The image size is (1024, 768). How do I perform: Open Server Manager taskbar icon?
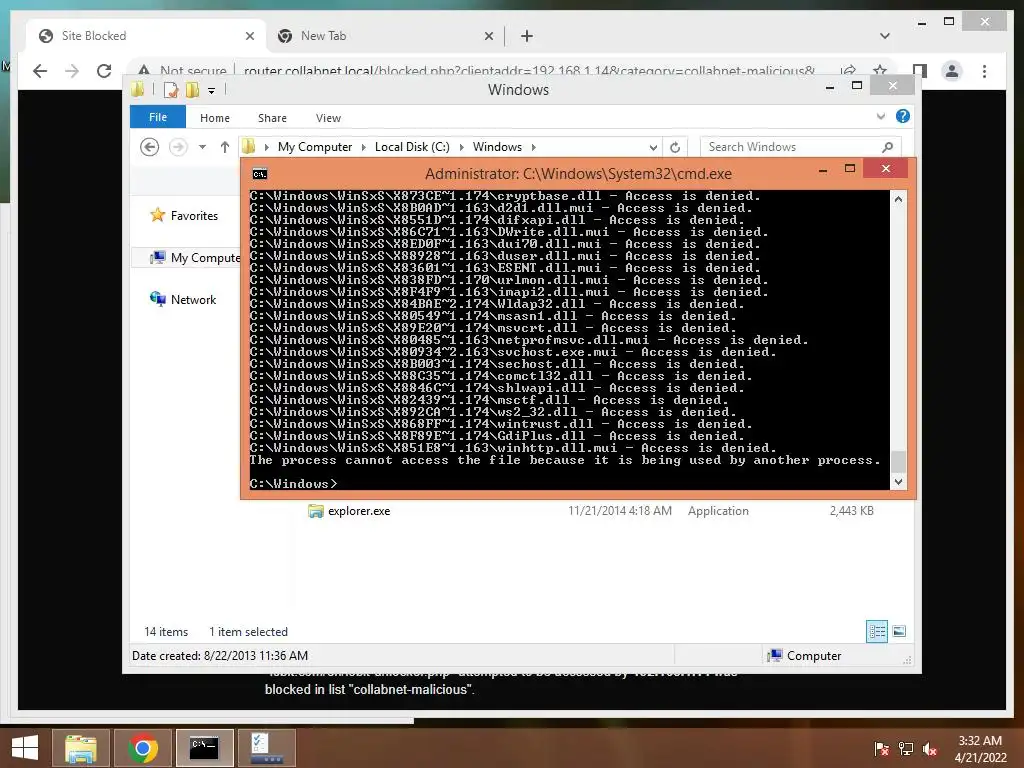(266, 748)
